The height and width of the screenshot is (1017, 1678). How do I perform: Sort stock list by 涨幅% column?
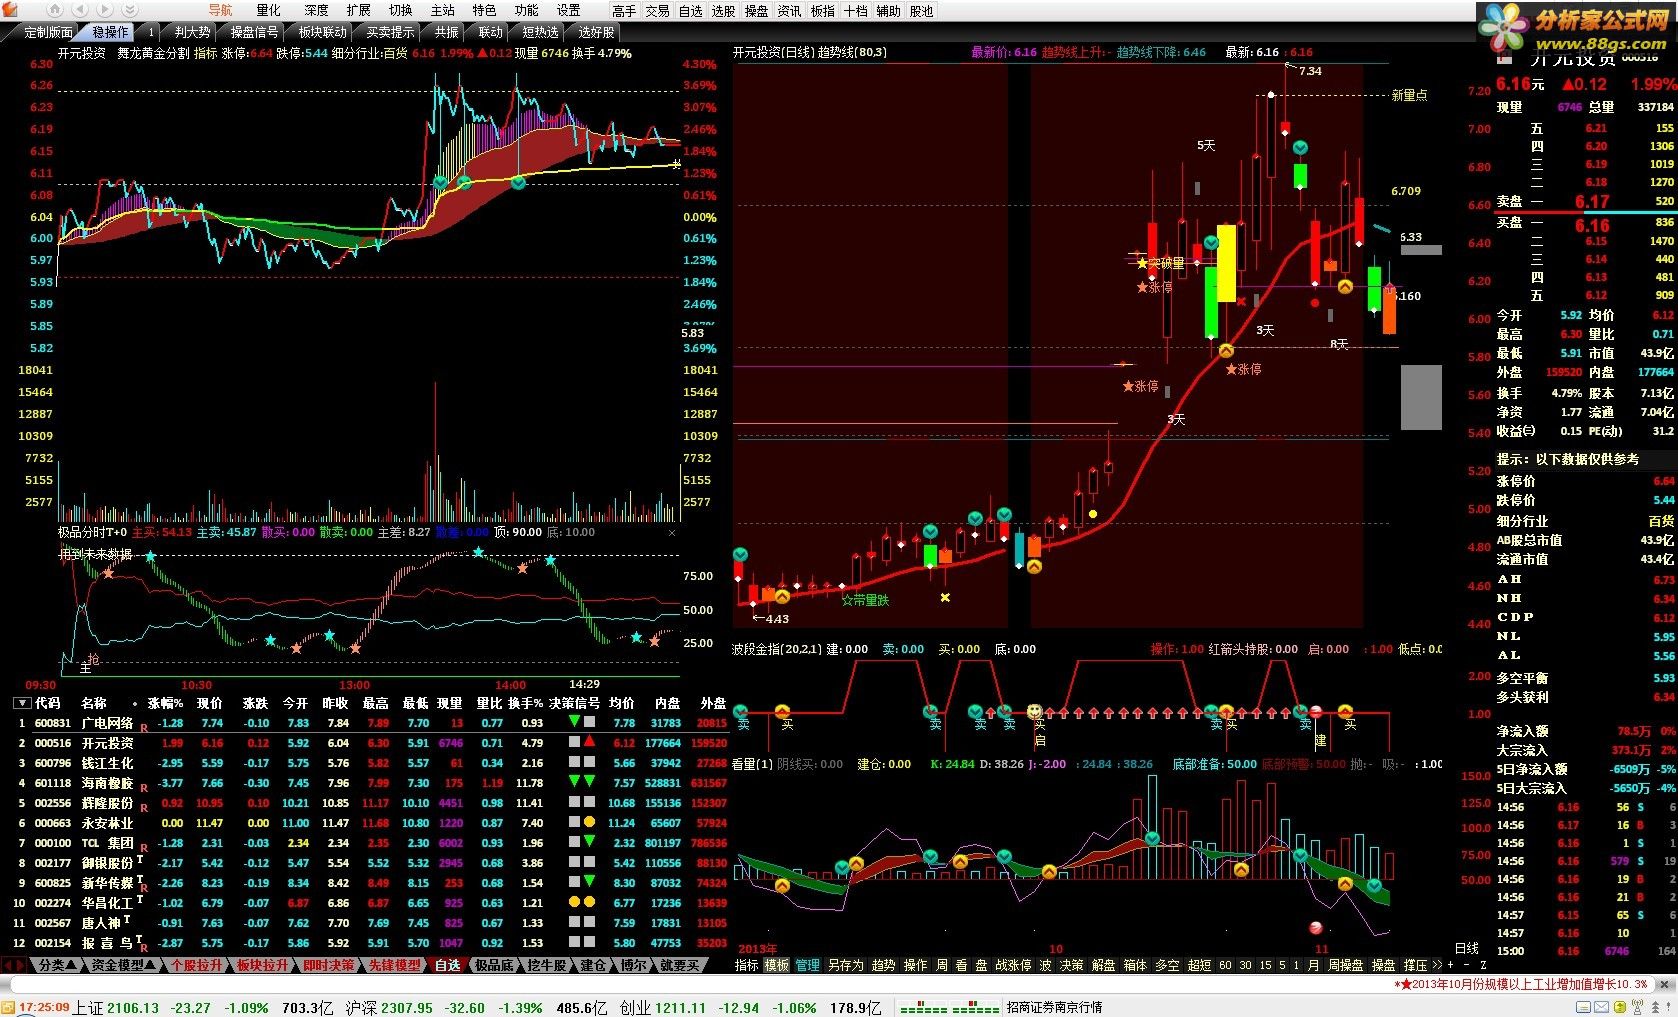point(166,703)
